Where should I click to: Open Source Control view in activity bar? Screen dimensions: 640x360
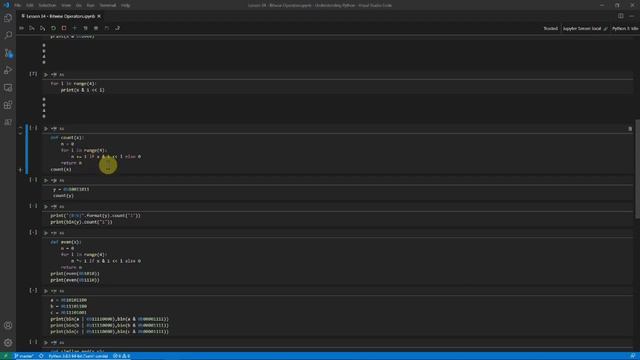tap(8, 53)
